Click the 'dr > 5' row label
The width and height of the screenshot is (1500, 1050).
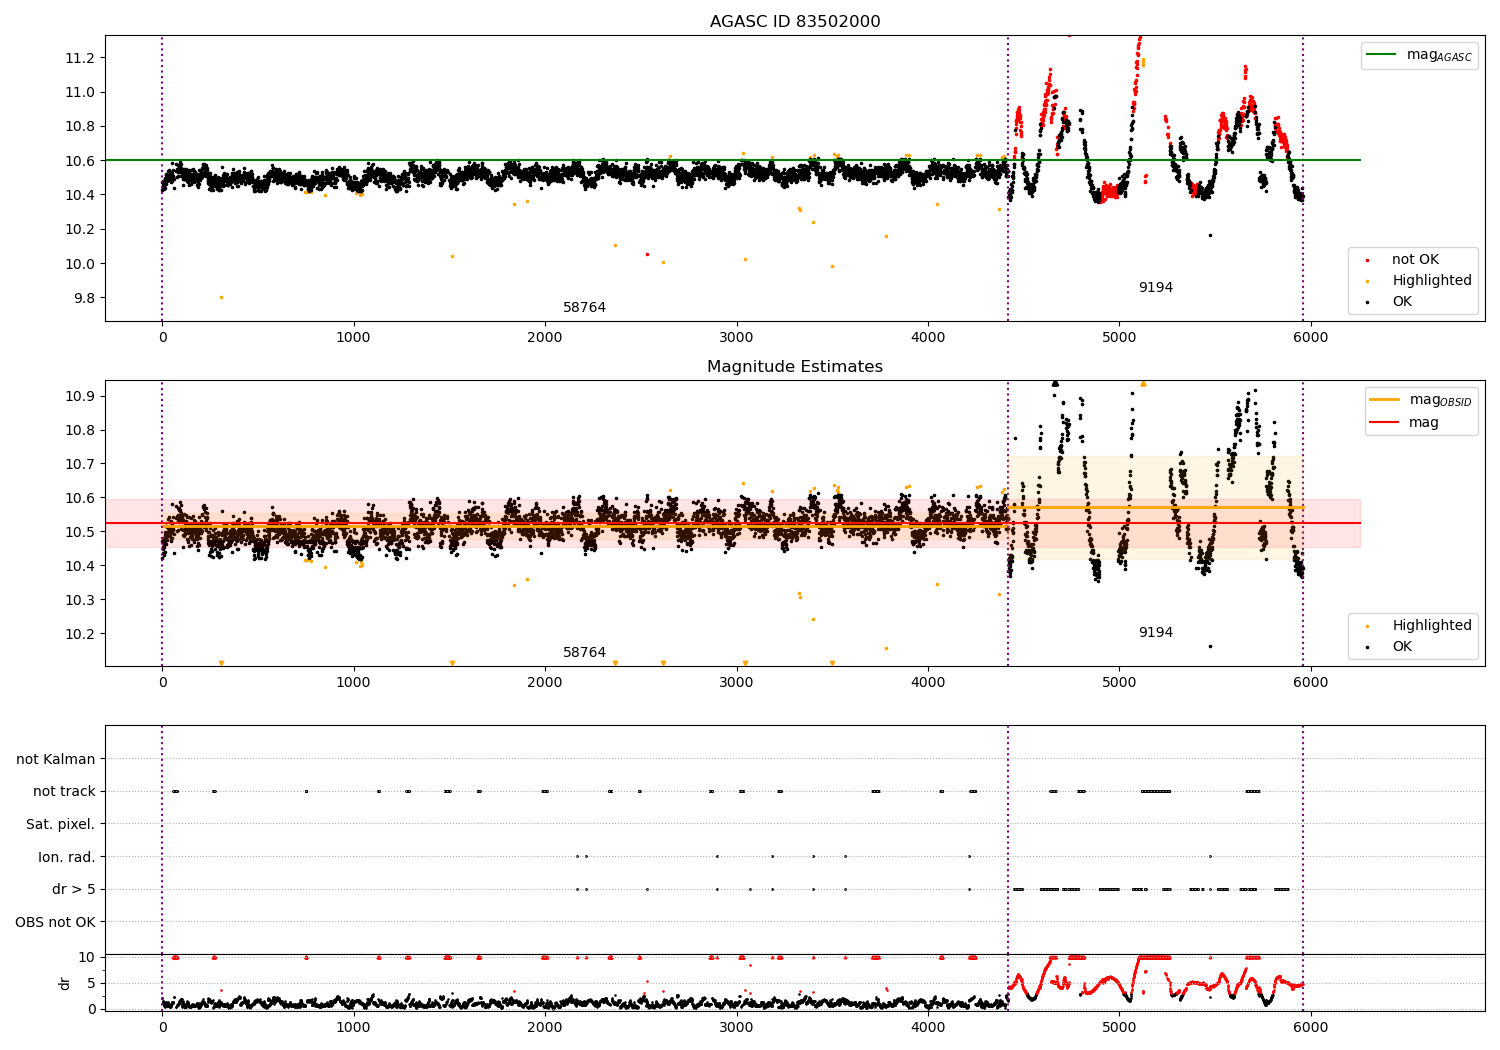[x=74, y=889]
